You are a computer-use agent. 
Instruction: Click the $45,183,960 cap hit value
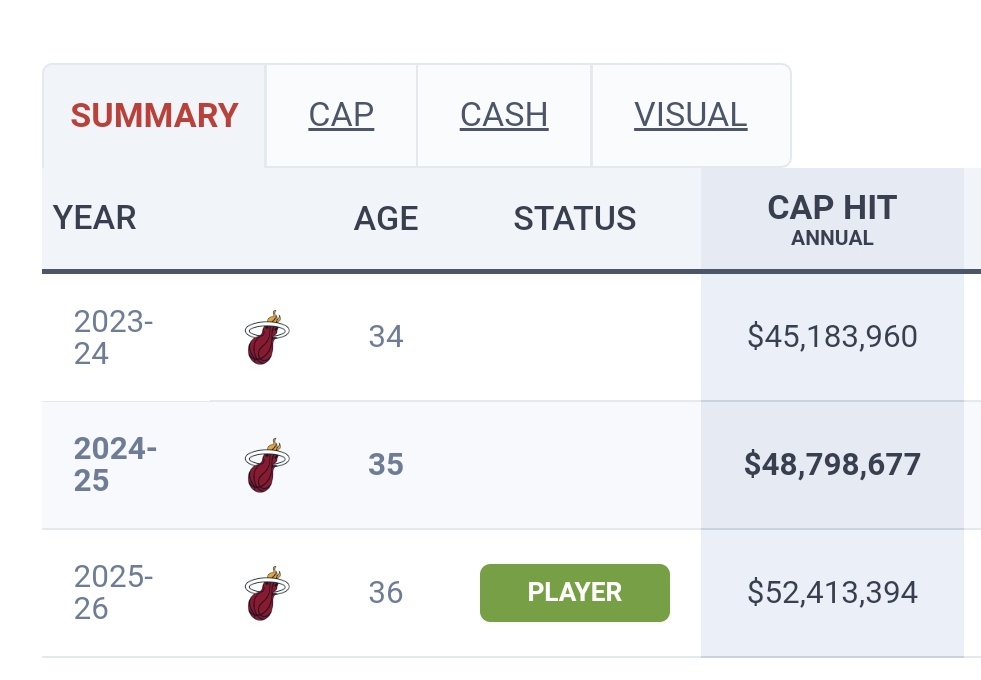tap(832, 337)
